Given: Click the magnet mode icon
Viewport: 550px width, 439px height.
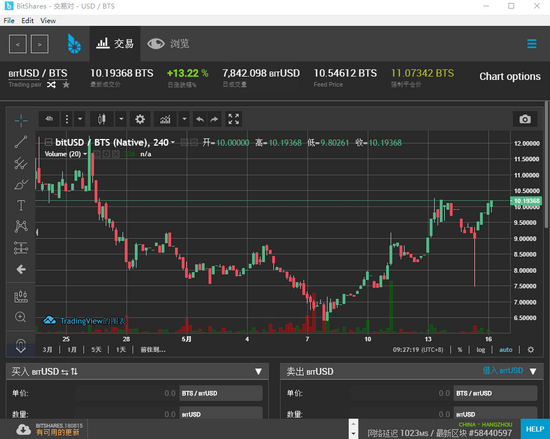Looking at the screenshot, I should click(21, 345).
